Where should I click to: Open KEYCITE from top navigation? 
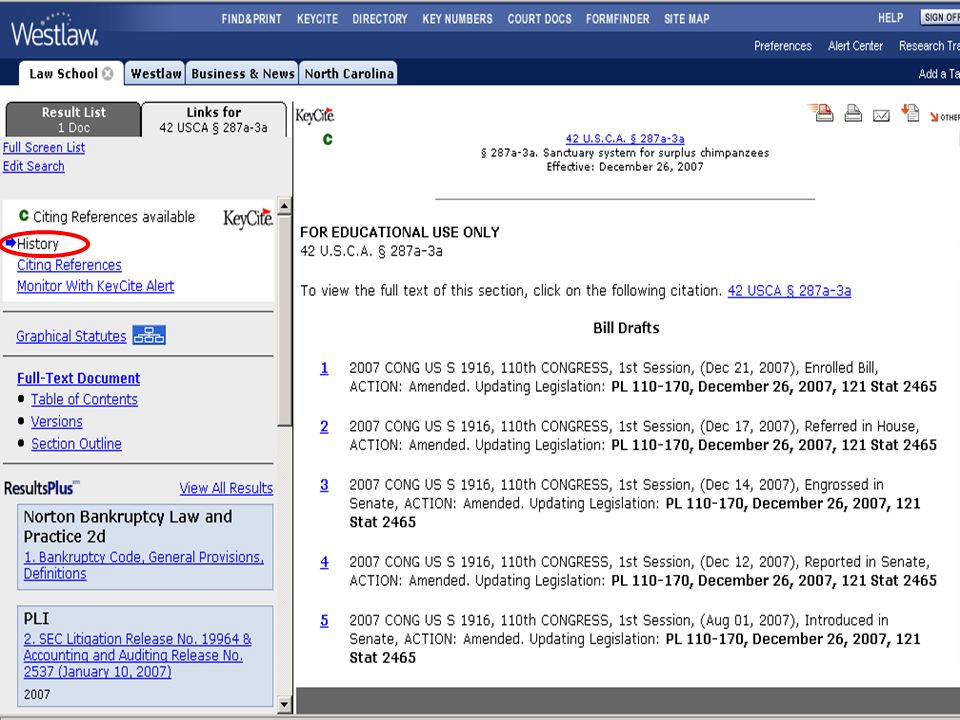pos(317,19)
